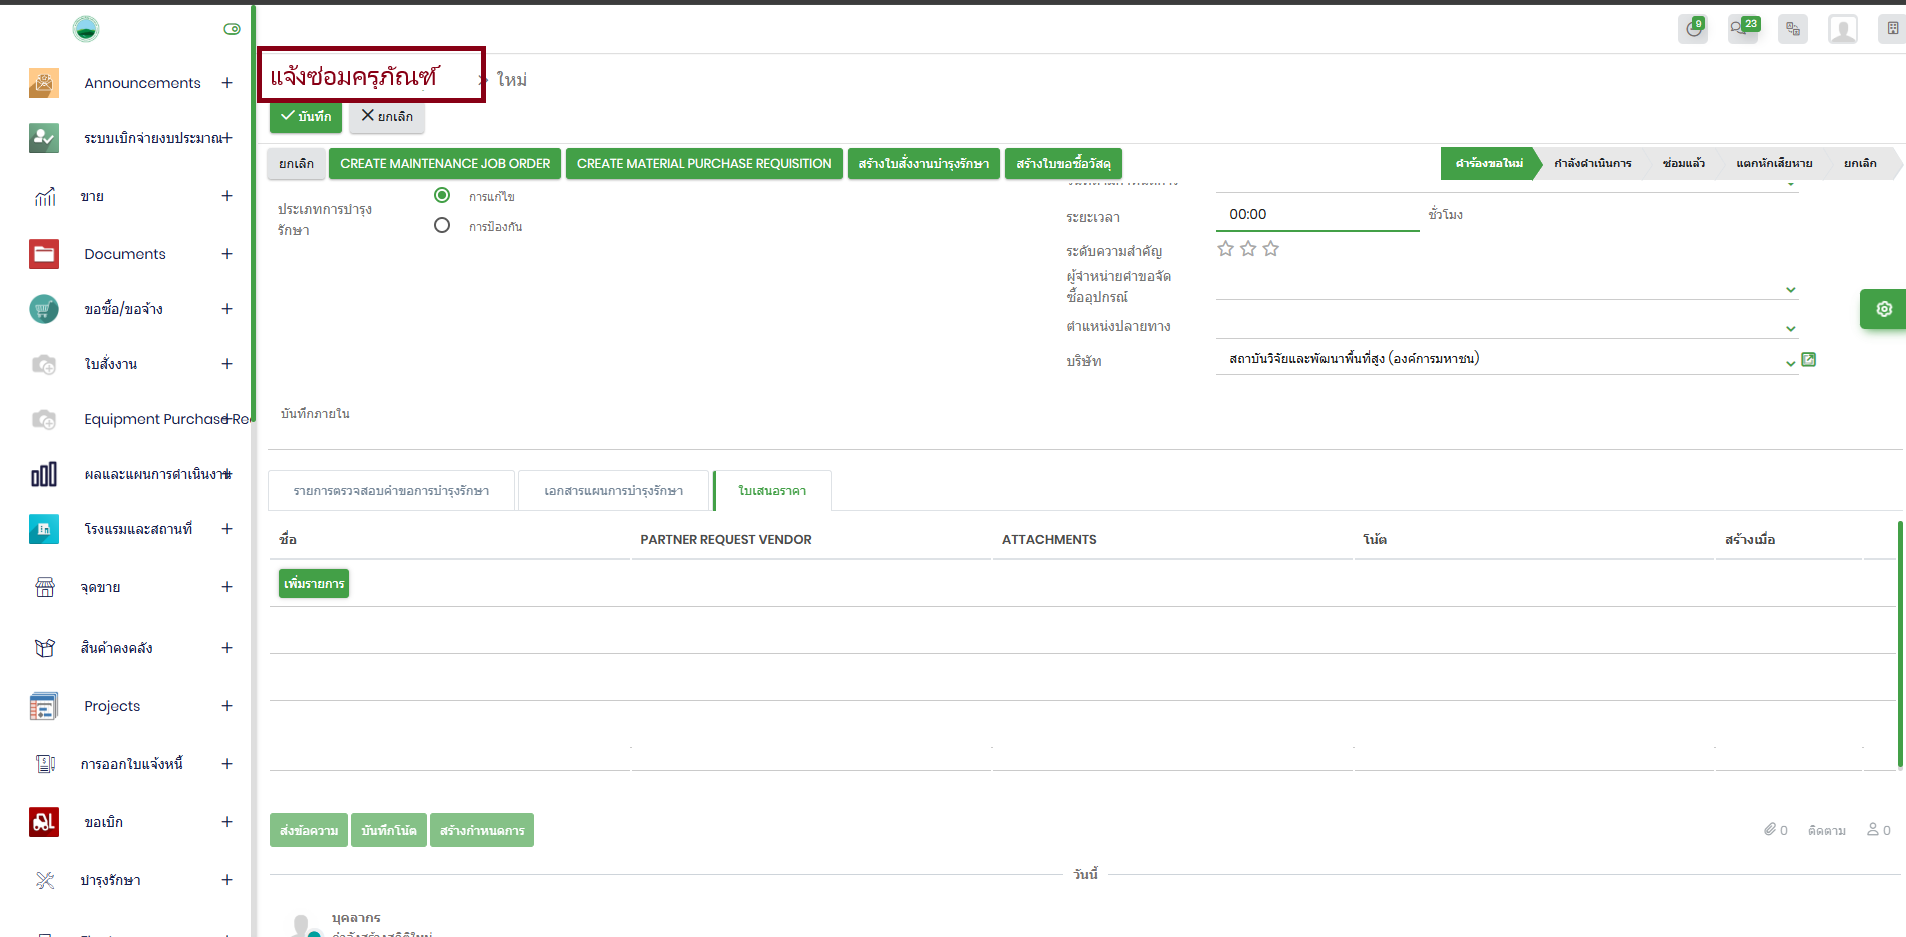
Task: Open the ตำแหน่งปลายทาง dropdown arrow
Action: [1790, 328]
